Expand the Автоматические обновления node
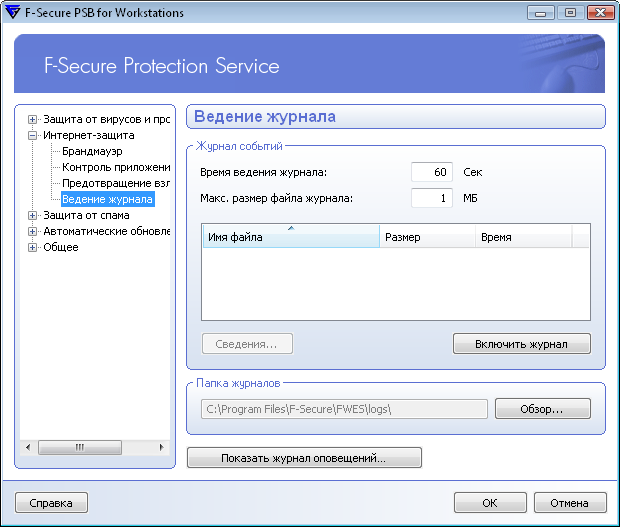The height and width of the screenshot is (527, 620). tap(32, 231)
